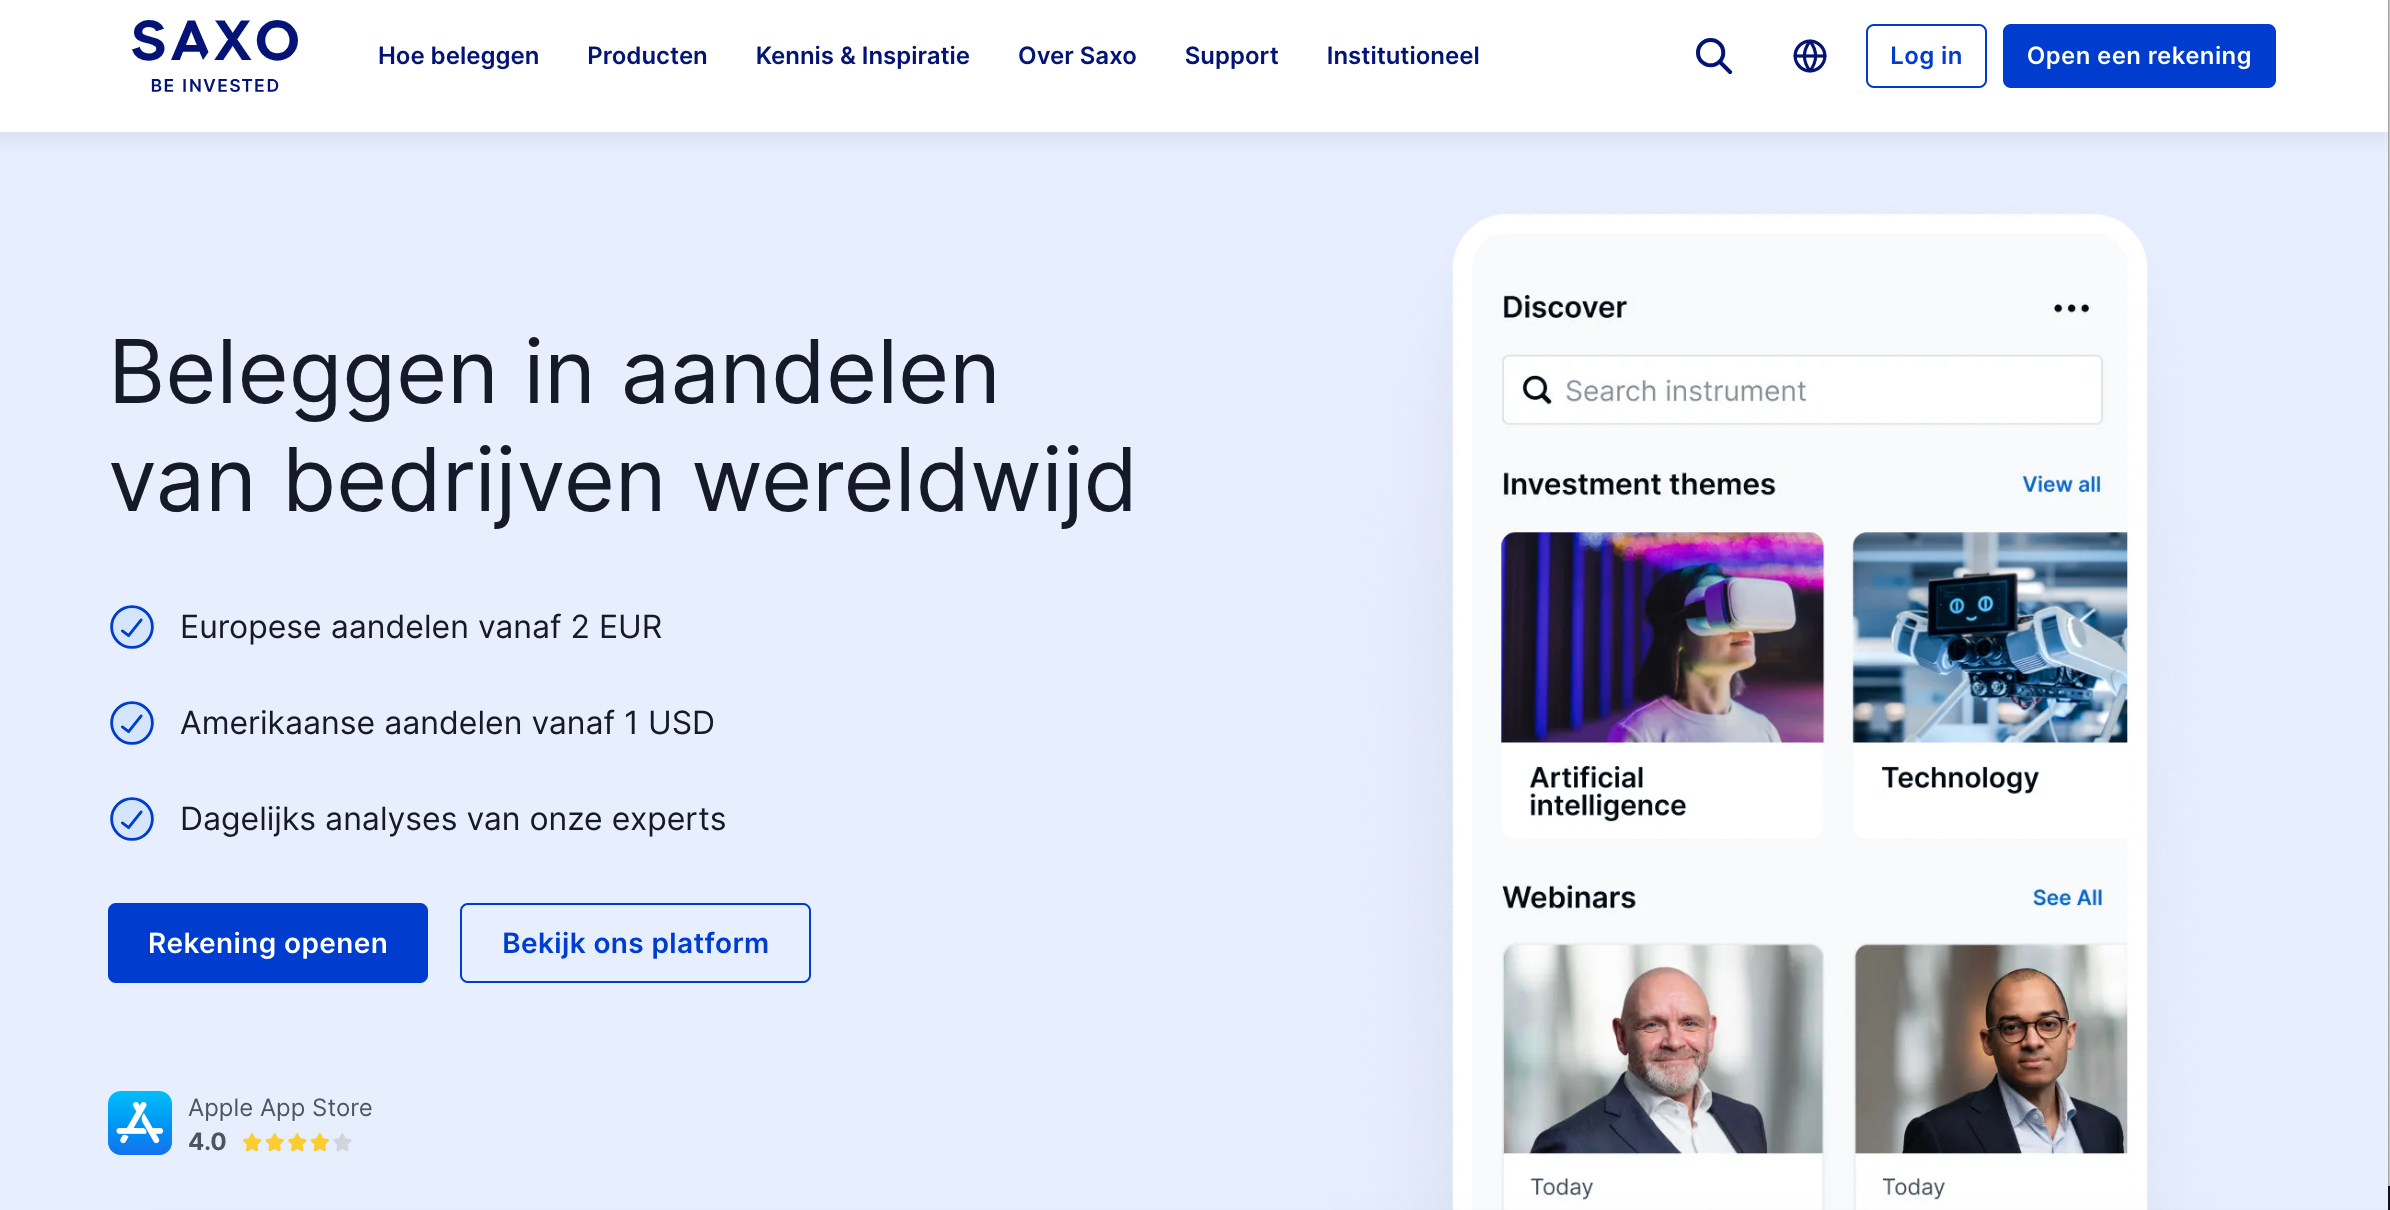This screenshot has height=1210, width=2390.
Task: Expand the Over Saxo navigation item
Action: coord(1076,56)
